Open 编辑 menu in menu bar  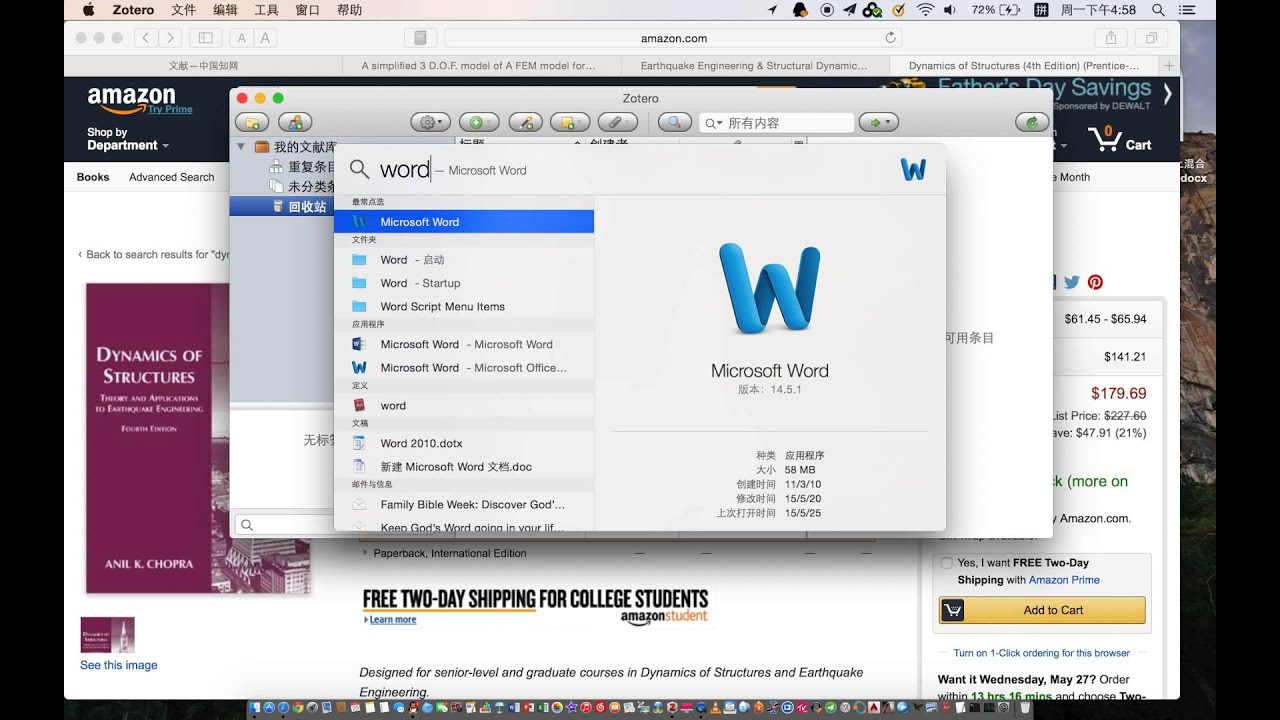[226, 10]
